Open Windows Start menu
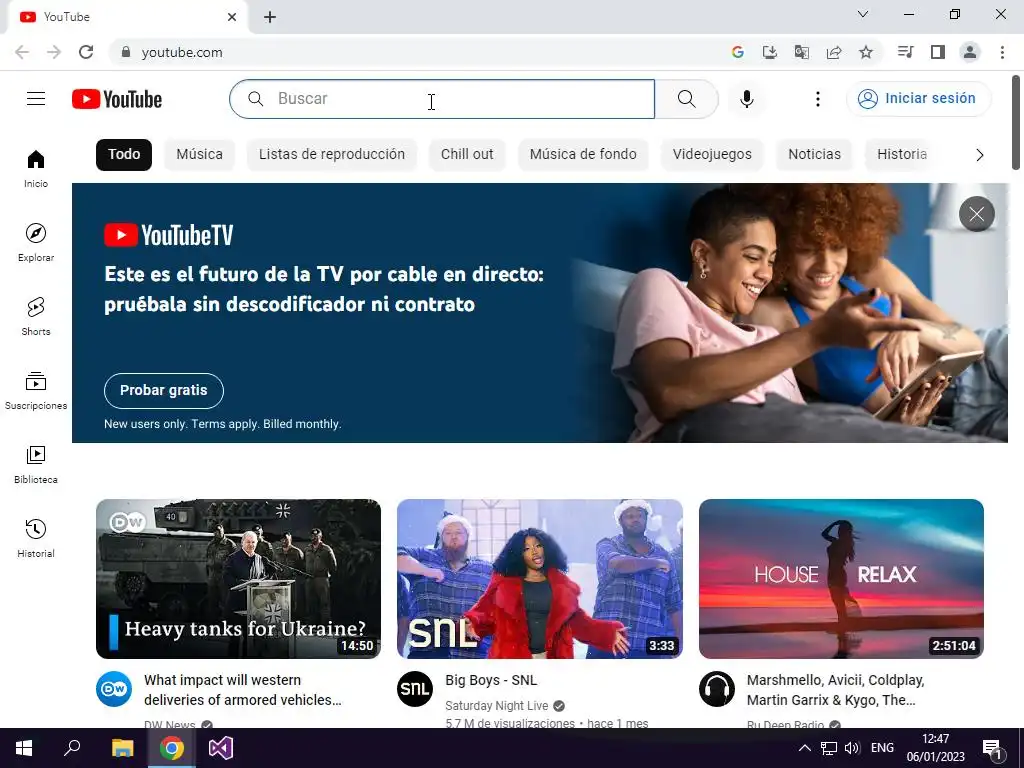1024x768 pixels. tap(24, 748)
